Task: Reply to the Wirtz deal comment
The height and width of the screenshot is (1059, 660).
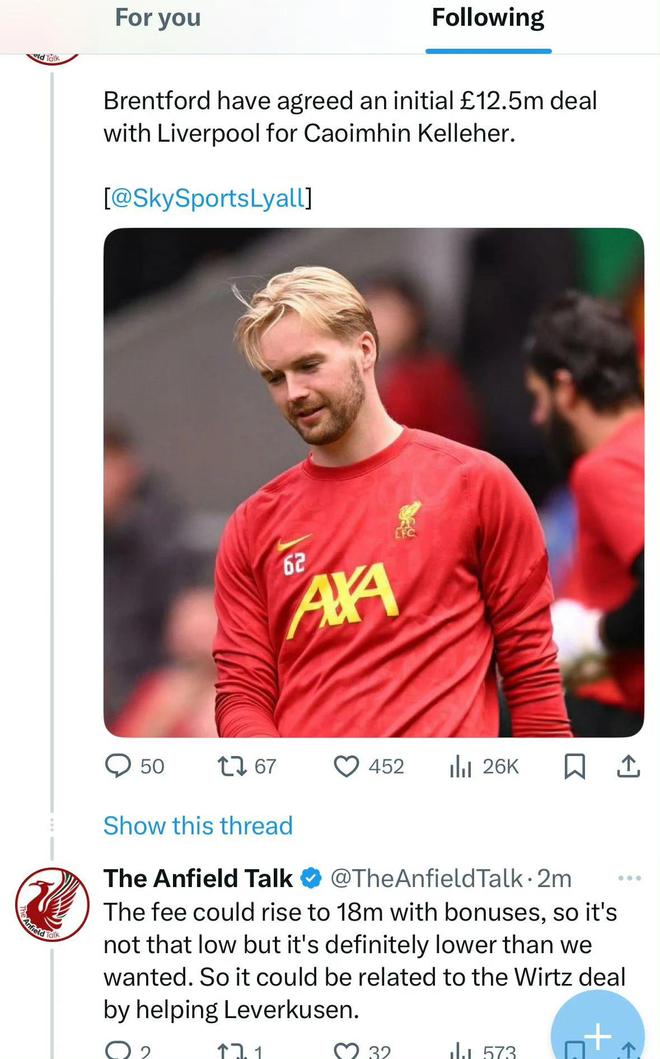Action: (119, 1051)
